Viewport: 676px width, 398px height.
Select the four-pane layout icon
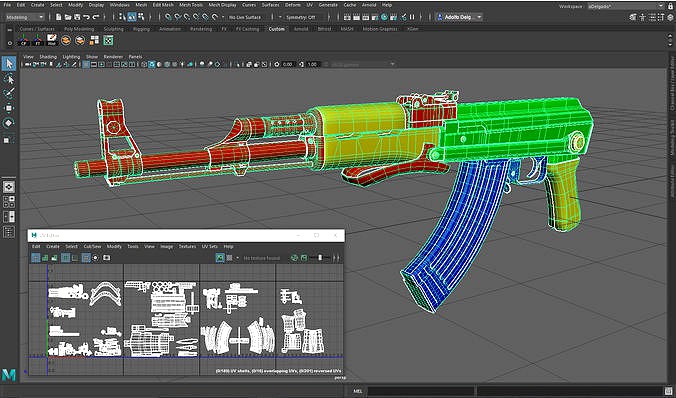pos(9,202)
